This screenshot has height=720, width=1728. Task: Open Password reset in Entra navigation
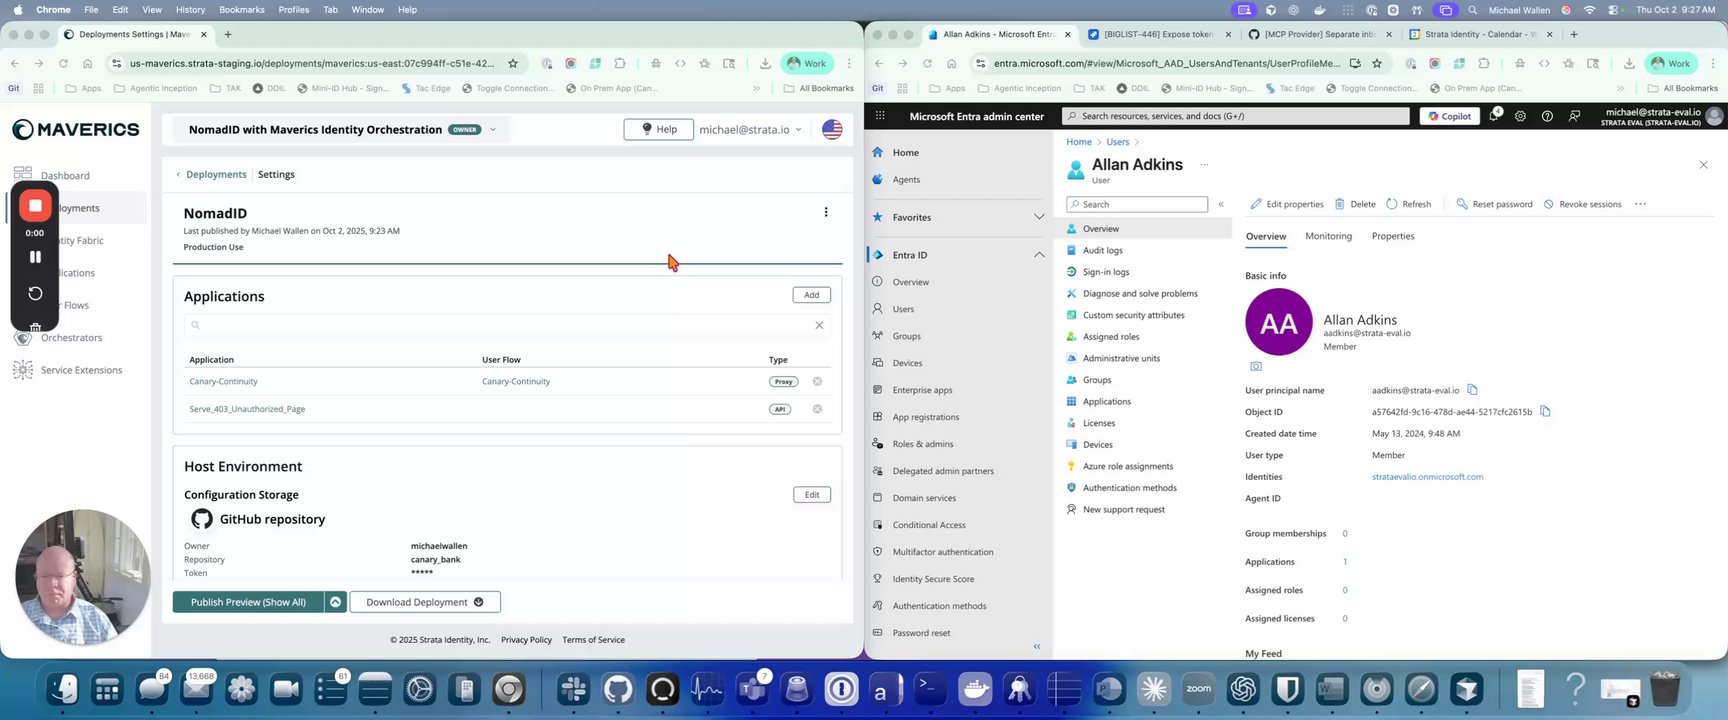921,633
